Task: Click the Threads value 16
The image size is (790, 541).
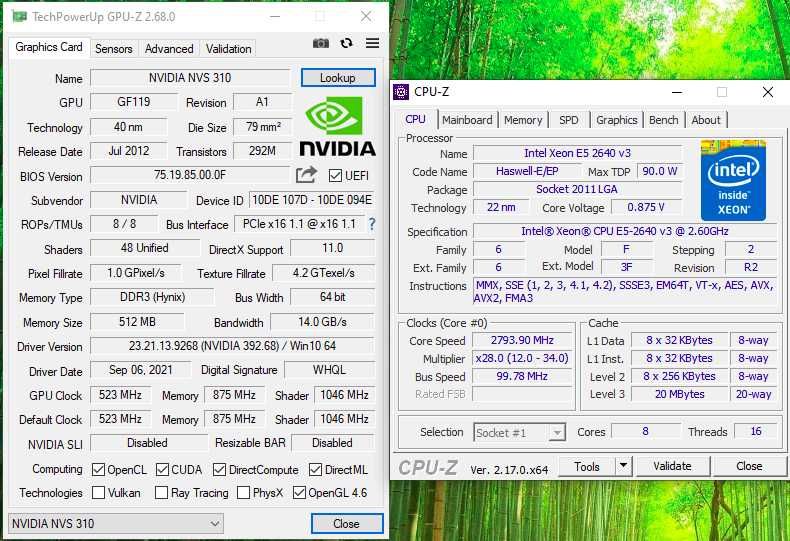Action: 756,431
